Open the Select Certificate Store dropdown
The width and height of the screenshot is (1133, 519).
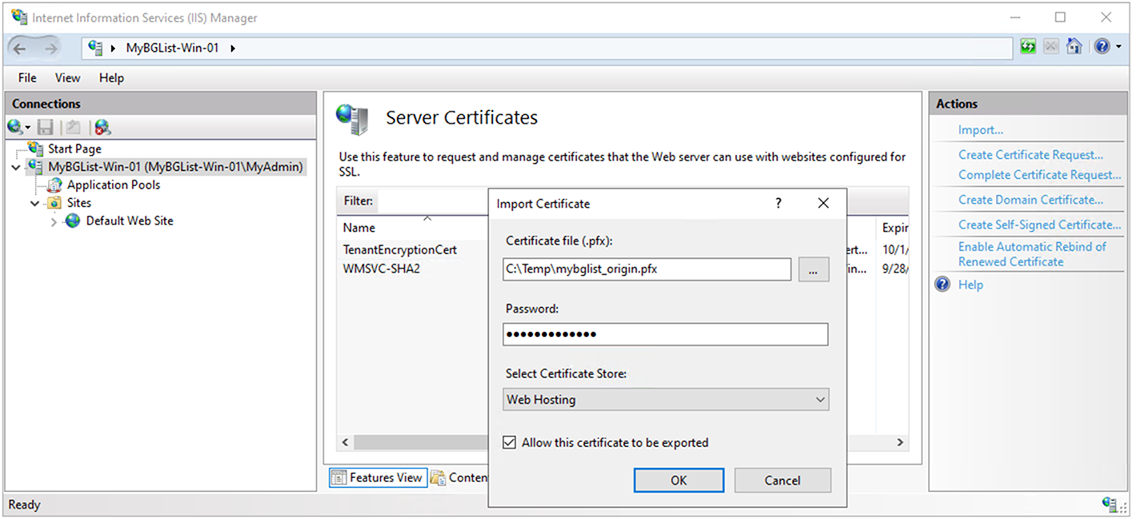click(x=665, y=399)
